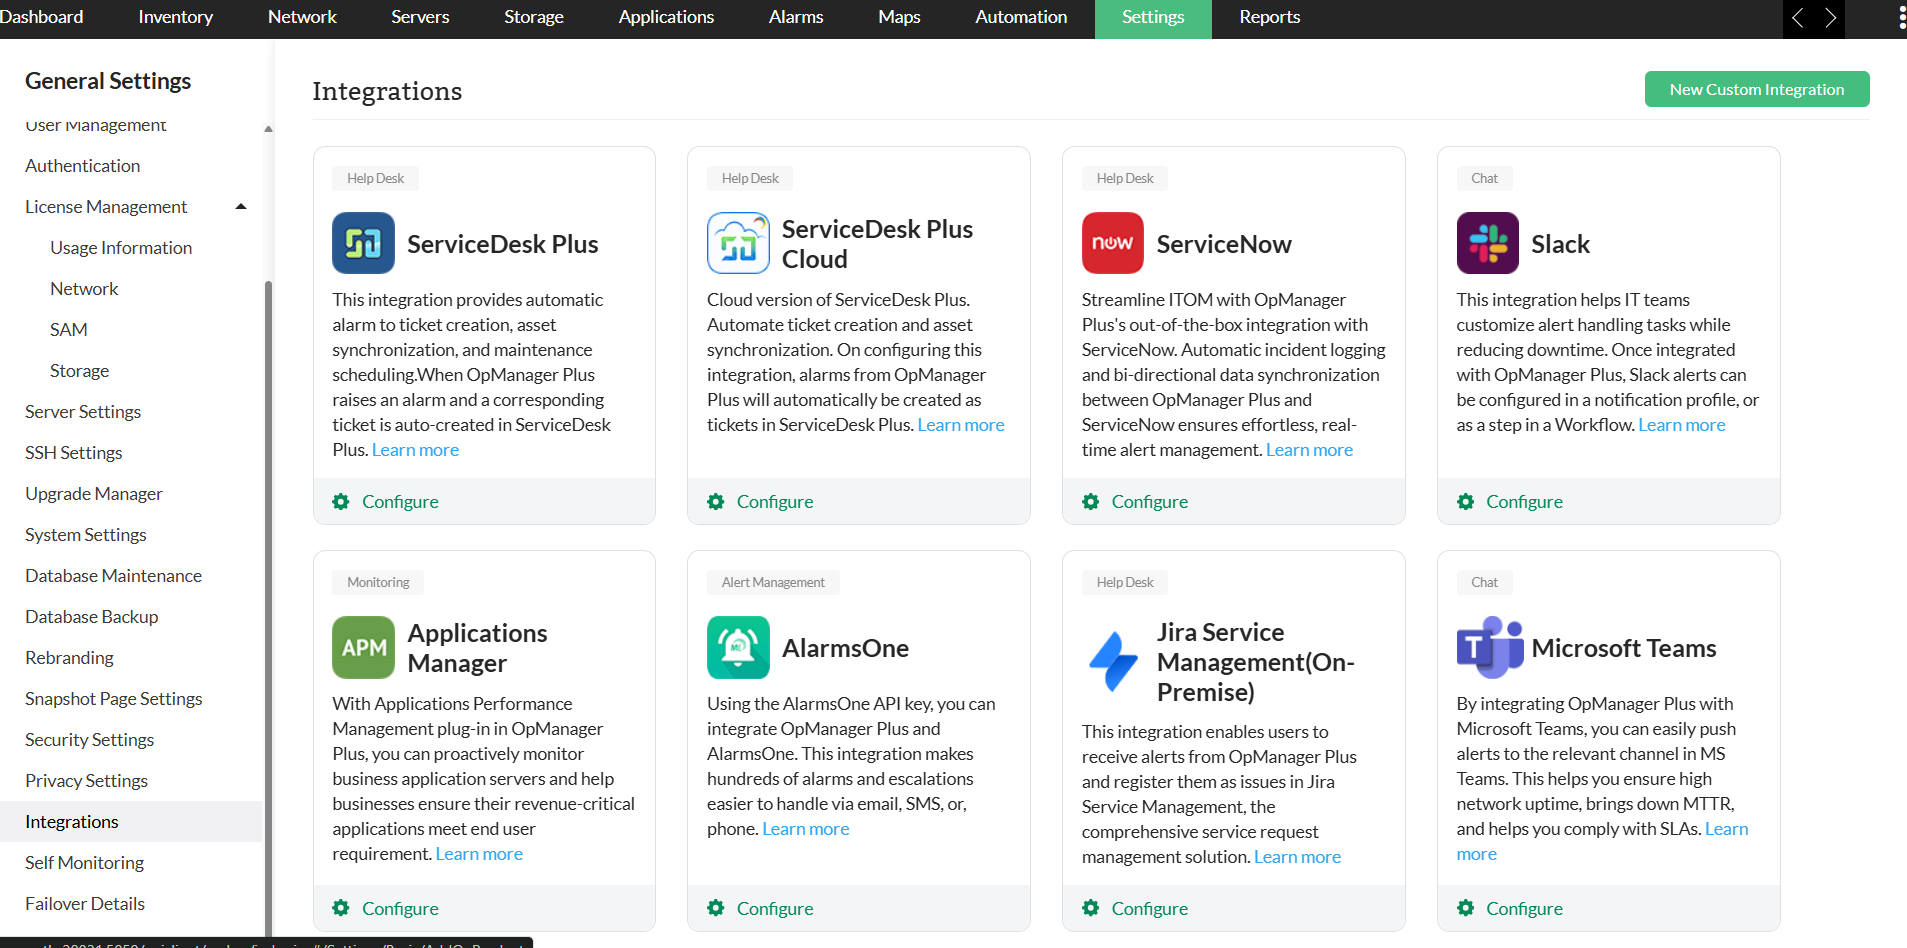The height and width of the screenshot is (948, 1907).
Task: Click the gear icon on ServiceDesk Plus Cloud card
Action: [716, 501]
